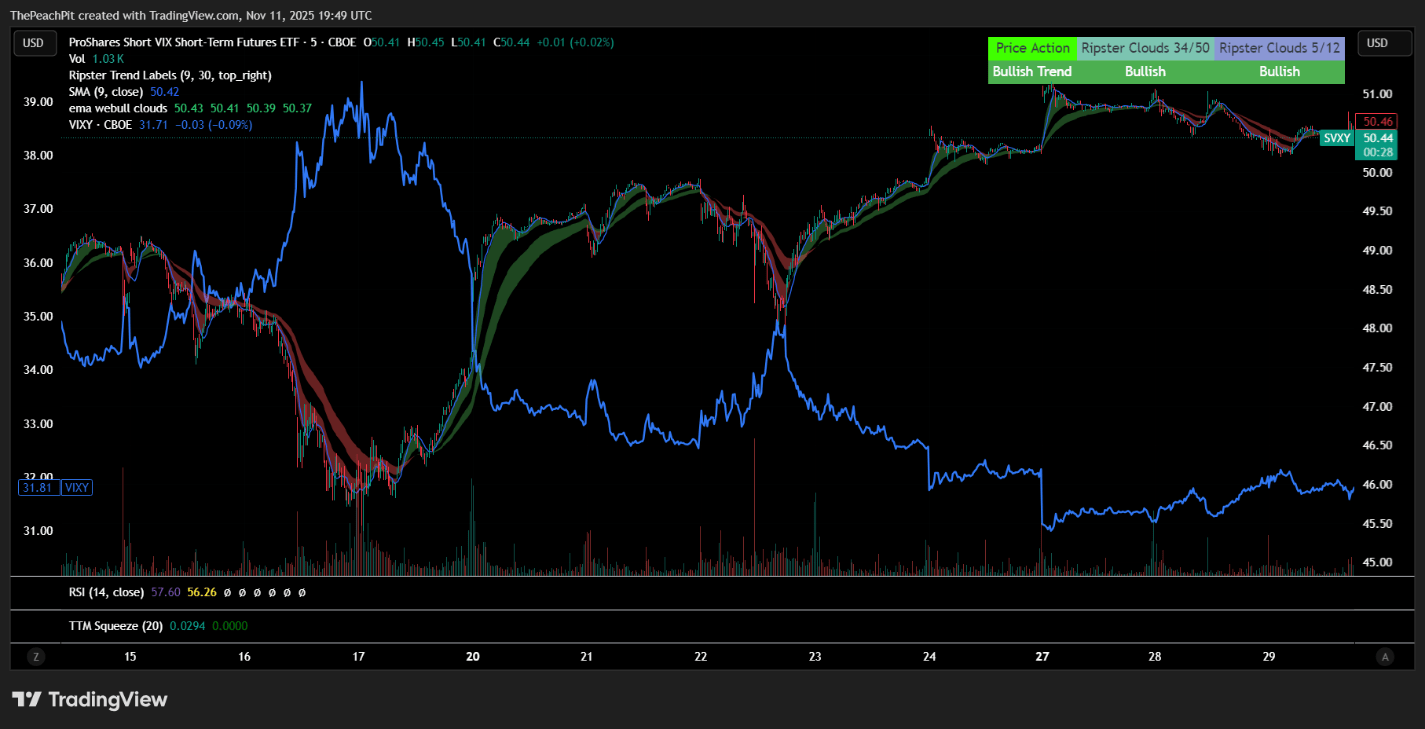Click the 00:28 bar countdown label
Viewport: 1425px width, 729px height.
[x=1378, y=152]
